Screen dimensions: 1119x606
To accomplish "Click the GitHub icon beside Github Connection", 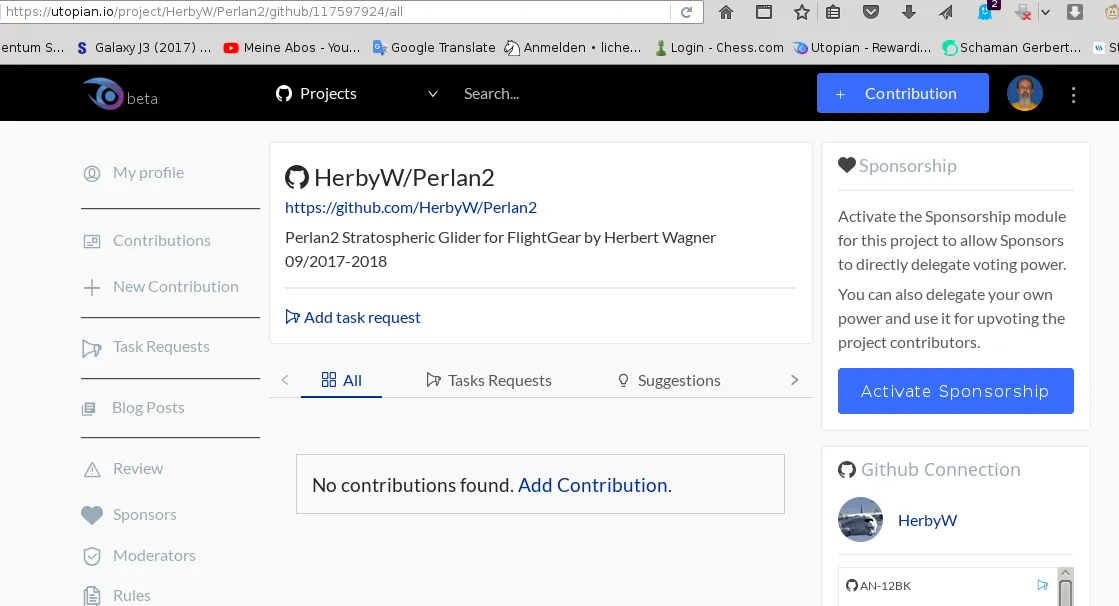I will [x=846, y=470].
